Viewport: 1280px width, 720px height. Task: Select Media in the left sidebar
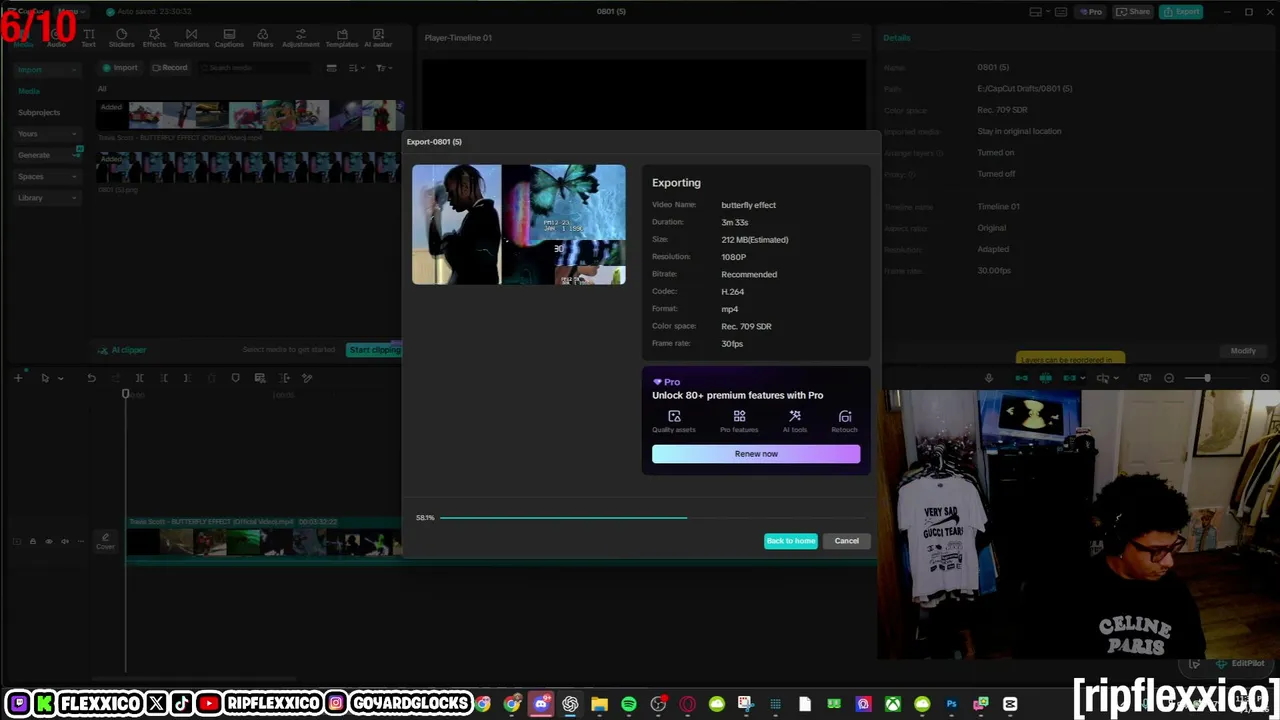click(29, 91)
